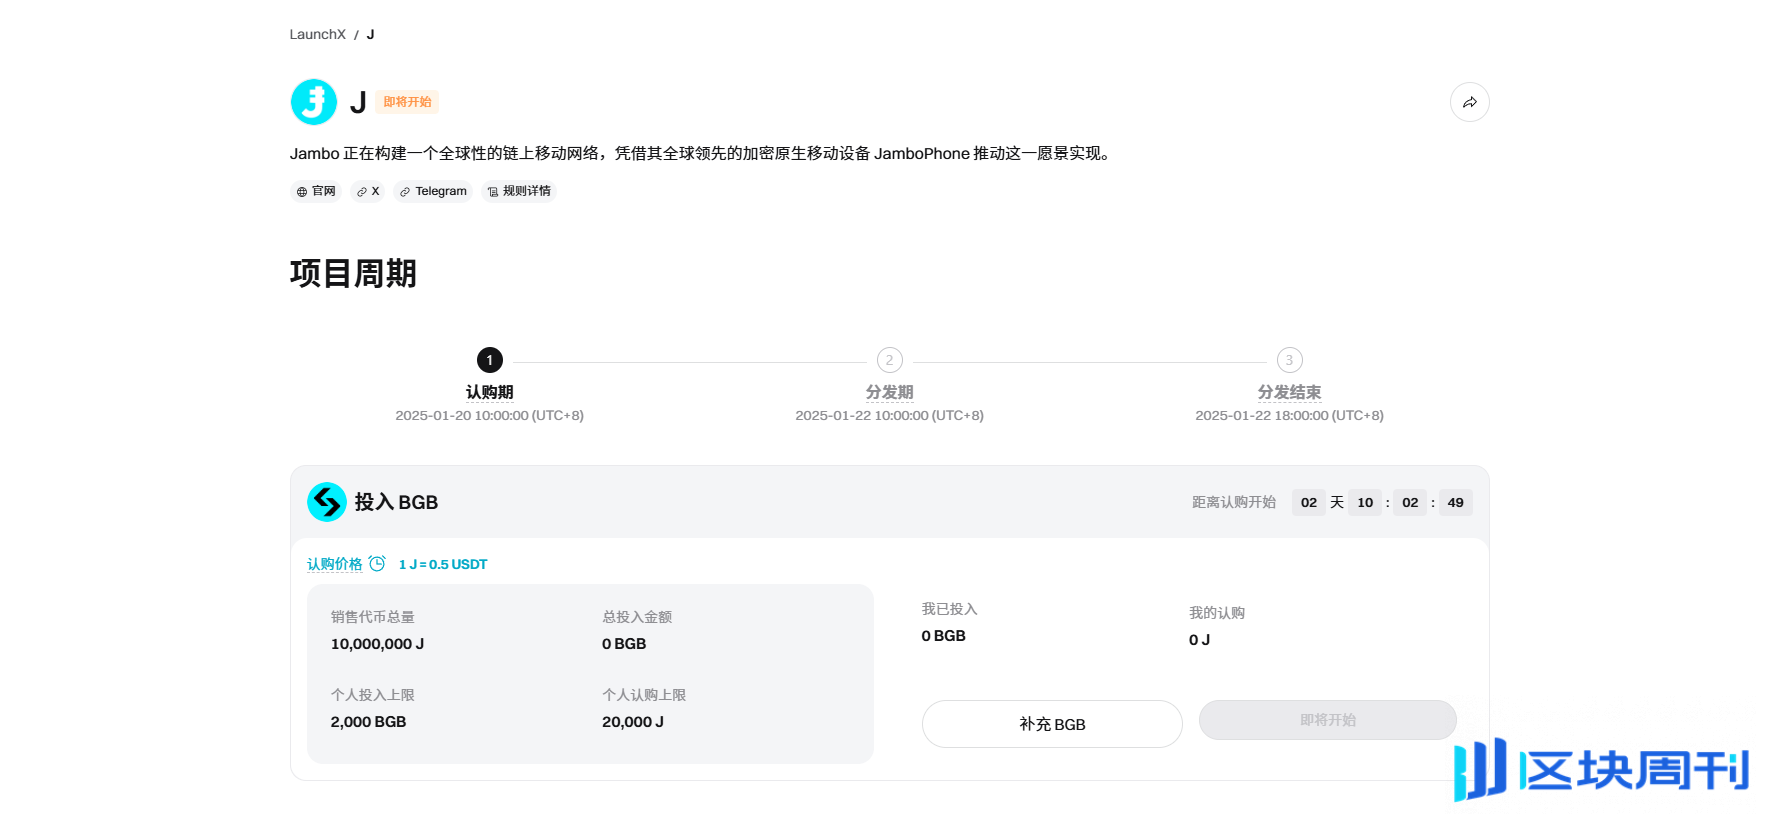The width and height of the screenshot is (1778, 814).
Task: Click the countdown days box
Action: click(1308, 502)
